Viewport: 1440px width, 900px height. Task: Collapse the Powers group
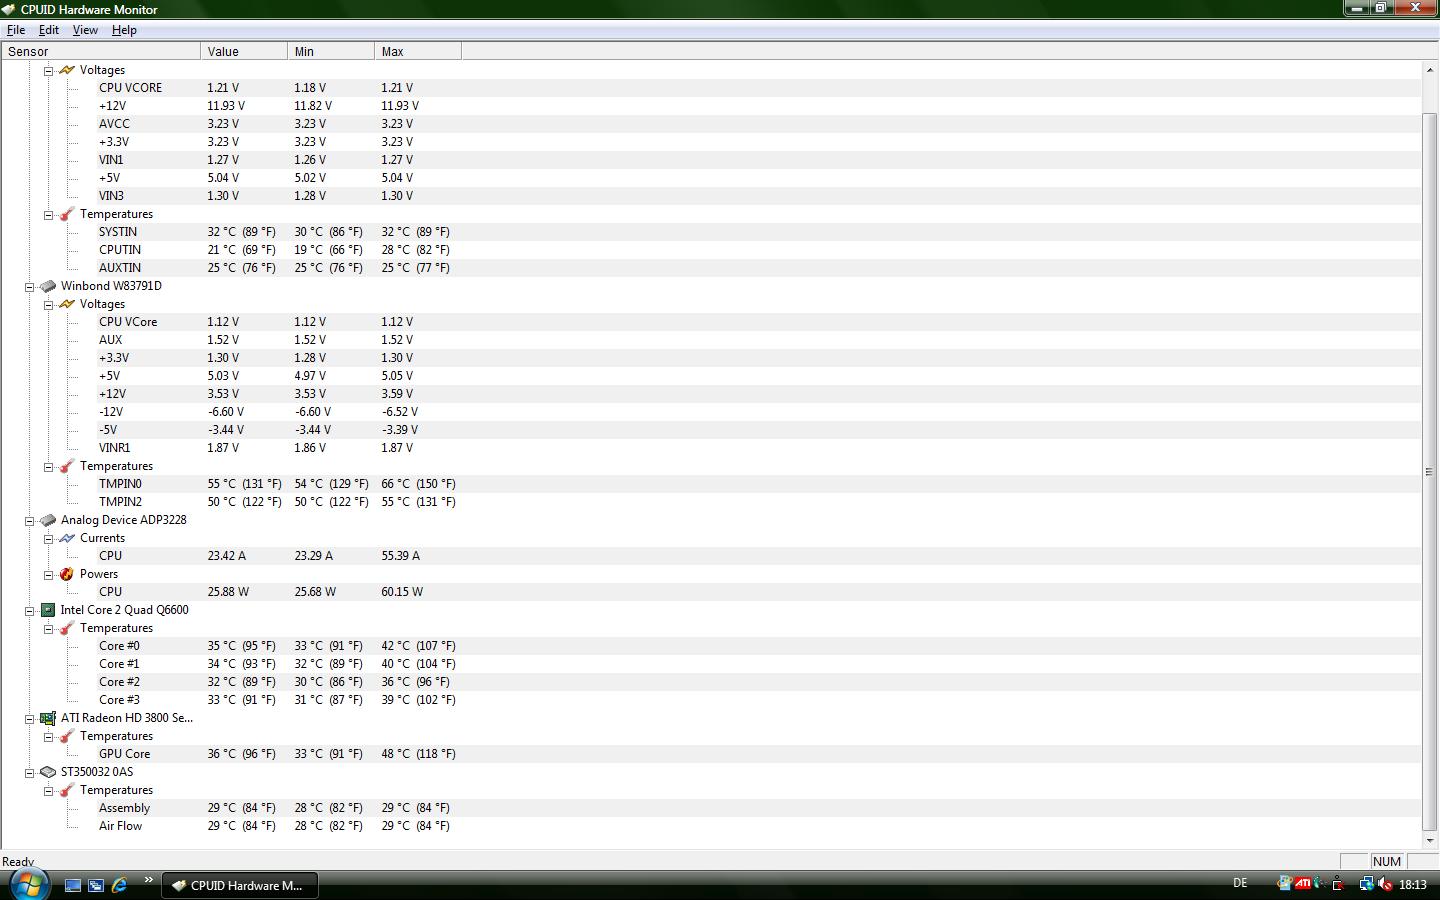click(48, 574)
